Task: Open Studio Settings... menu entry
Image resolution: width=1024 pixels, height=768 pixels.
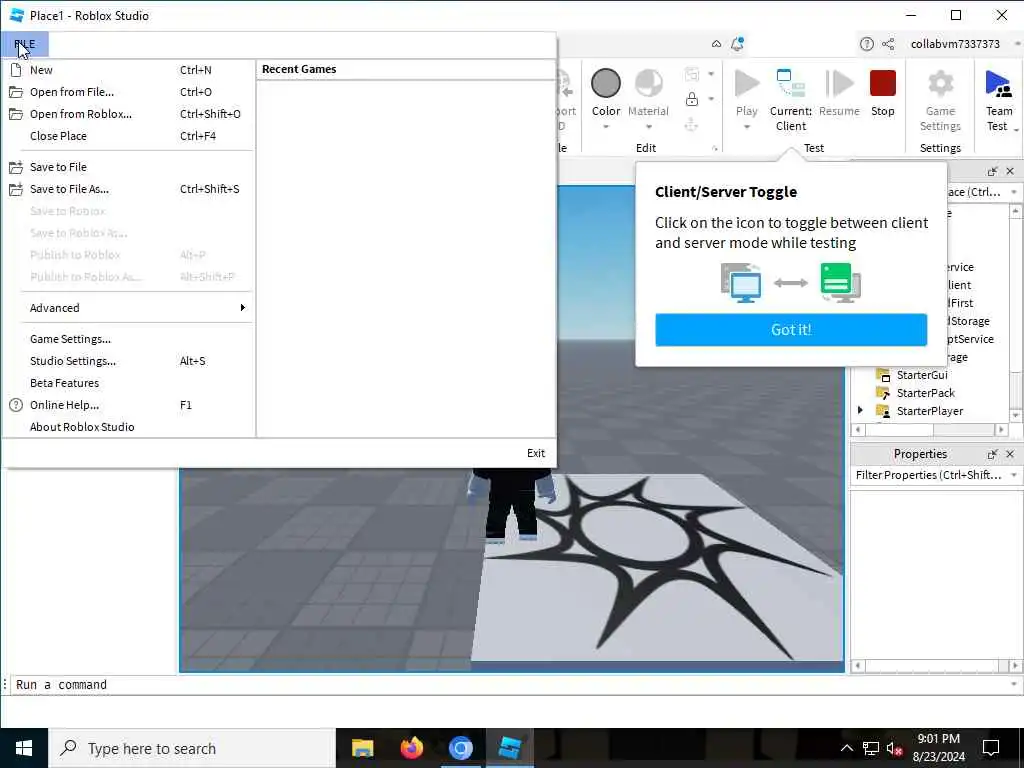Action: [x=129, y=361]
